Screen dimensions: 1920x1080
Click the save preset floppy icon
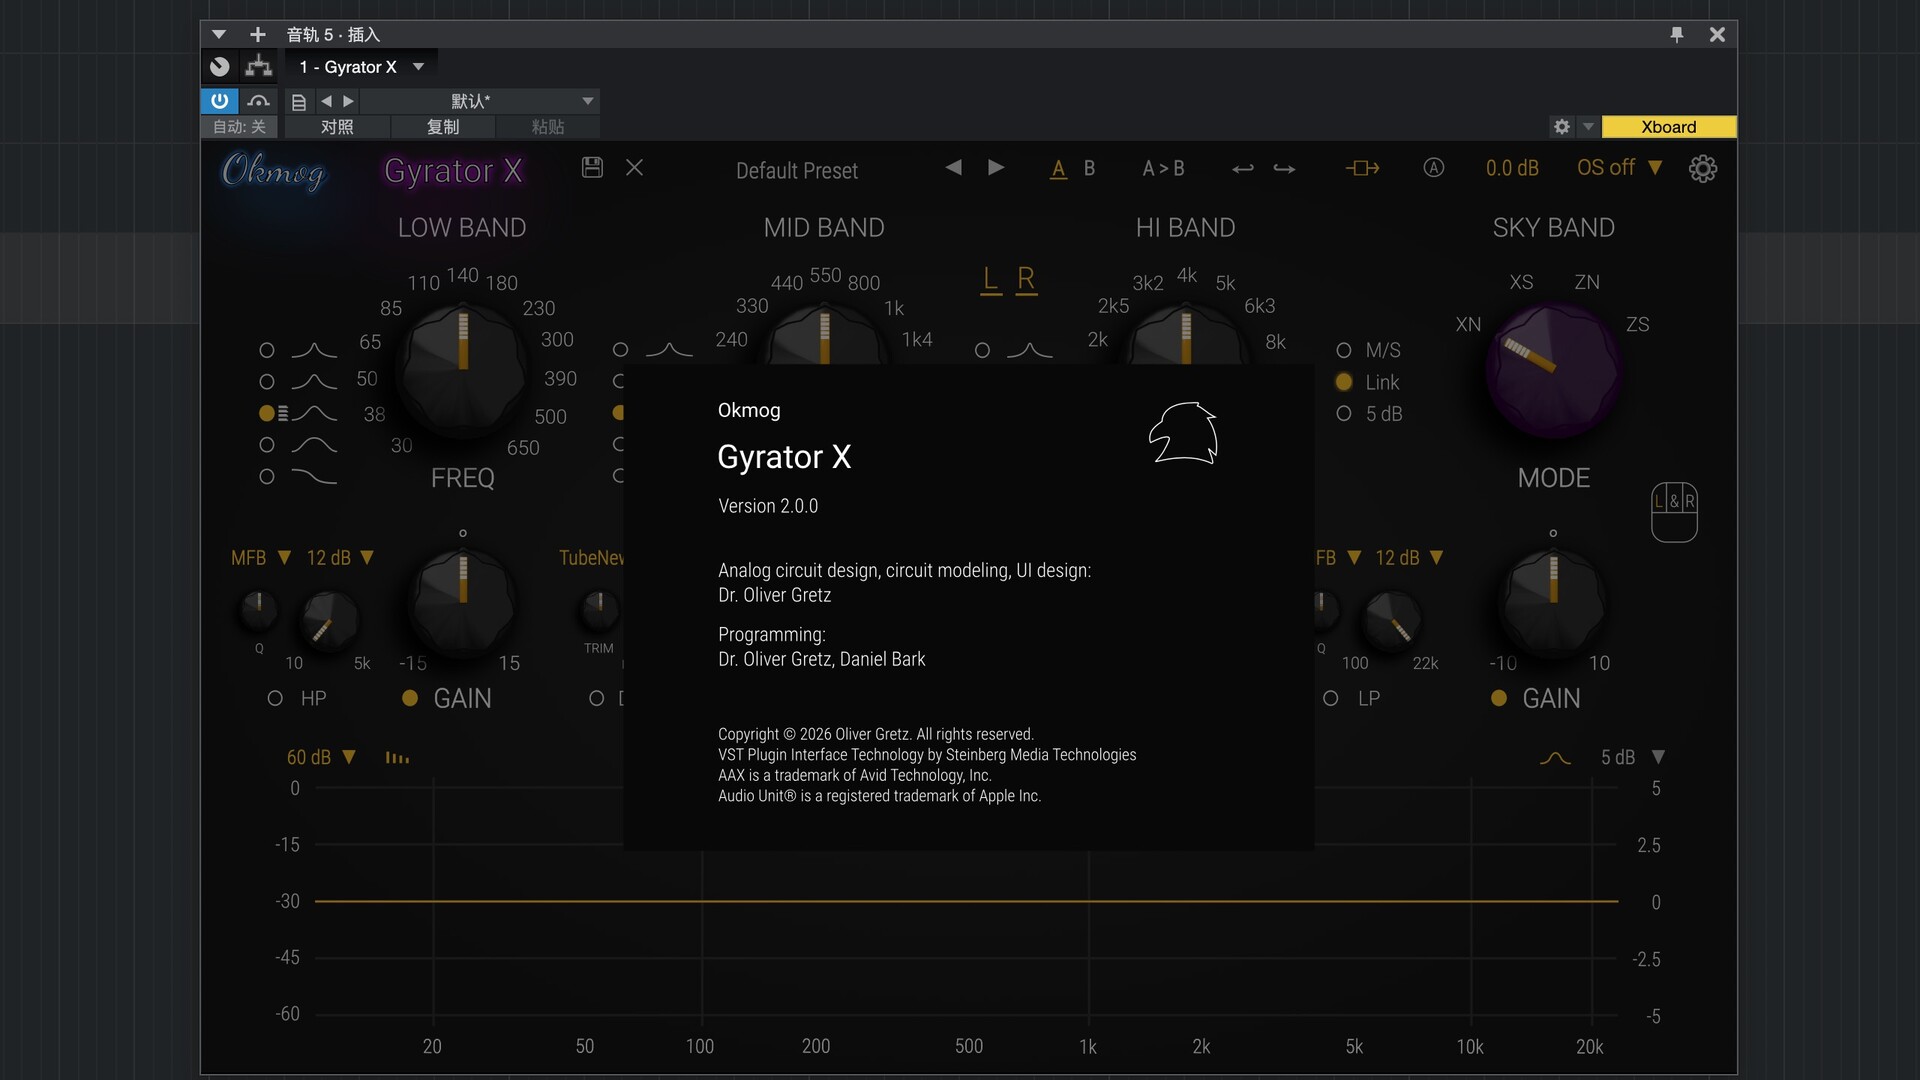click(x=592, y=168)
